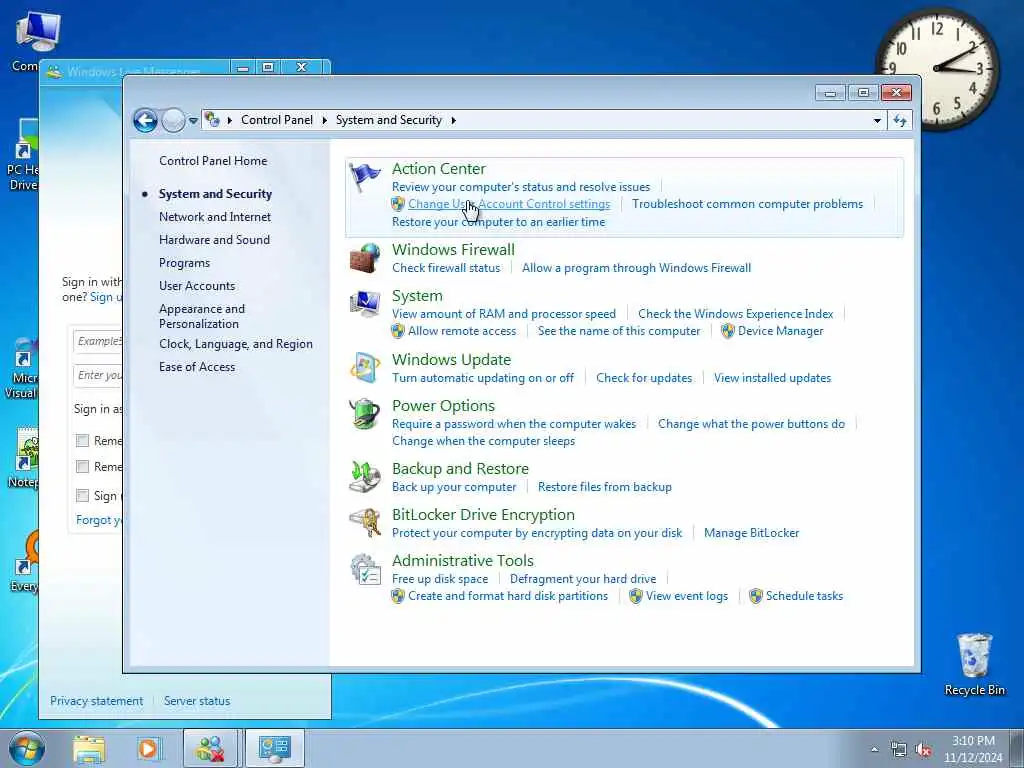The height and width of the screenshot is (768, 1024).
Task: Click the refresh button beside the address bar
Action: click(900, 120)
